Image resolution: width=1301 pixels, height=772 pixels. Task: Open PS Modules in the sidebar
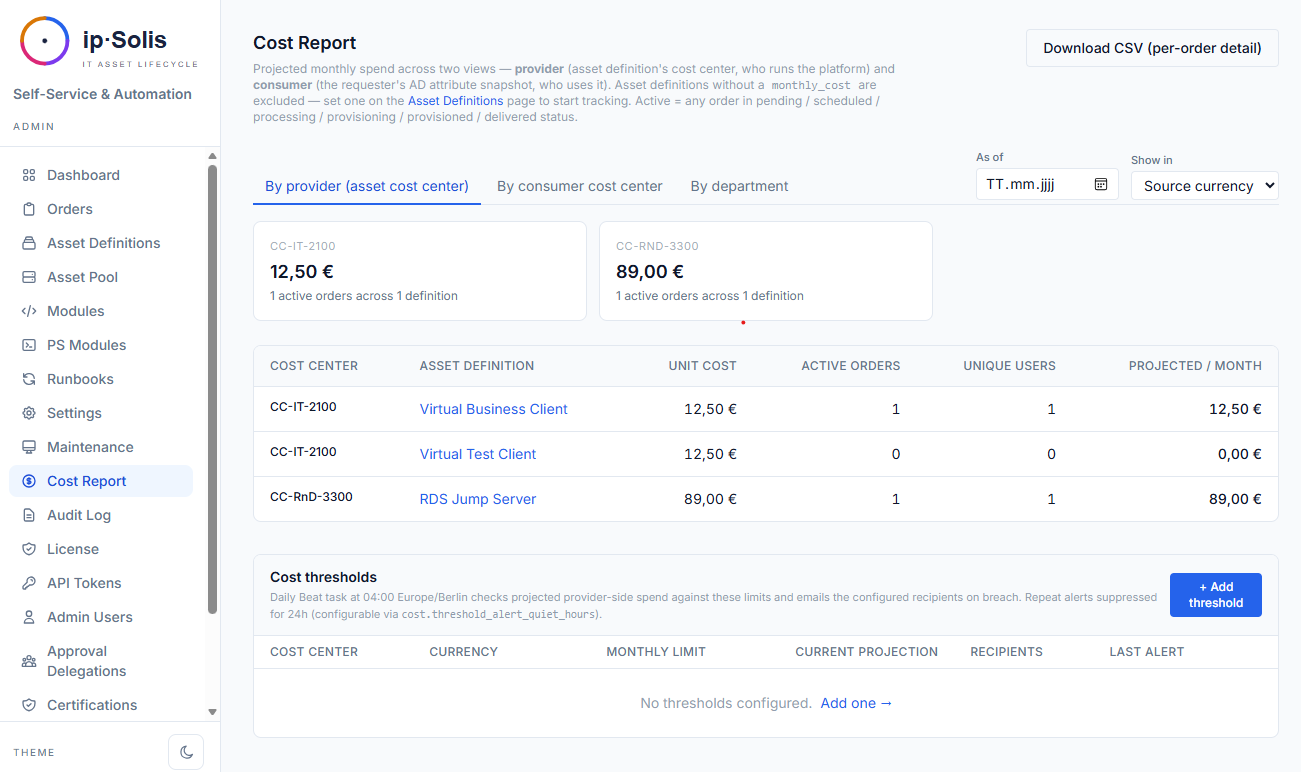pyautogui.click(x=101, y=345)
